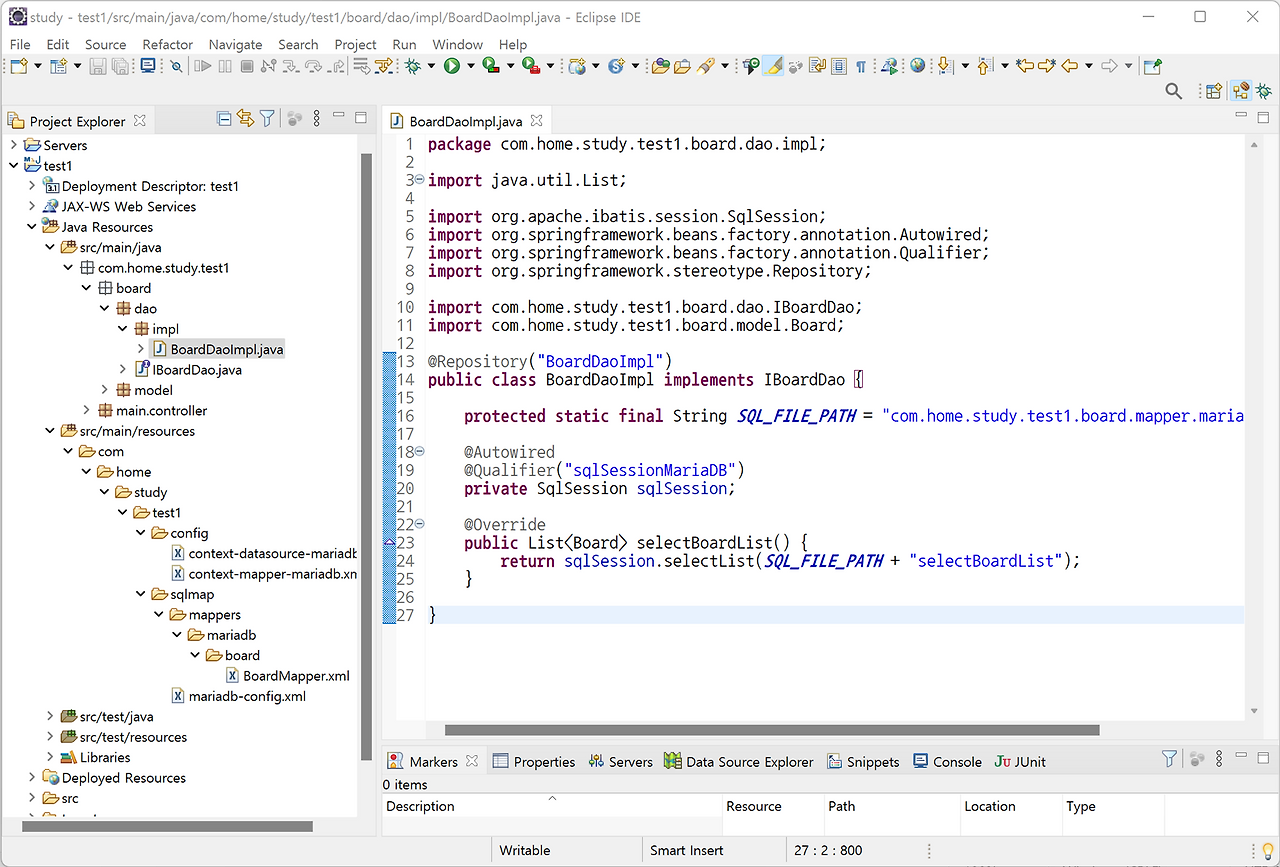The image size is (1280, 867).
Task: Click the Filter icon in Markers view
Action: point(1169,760)
